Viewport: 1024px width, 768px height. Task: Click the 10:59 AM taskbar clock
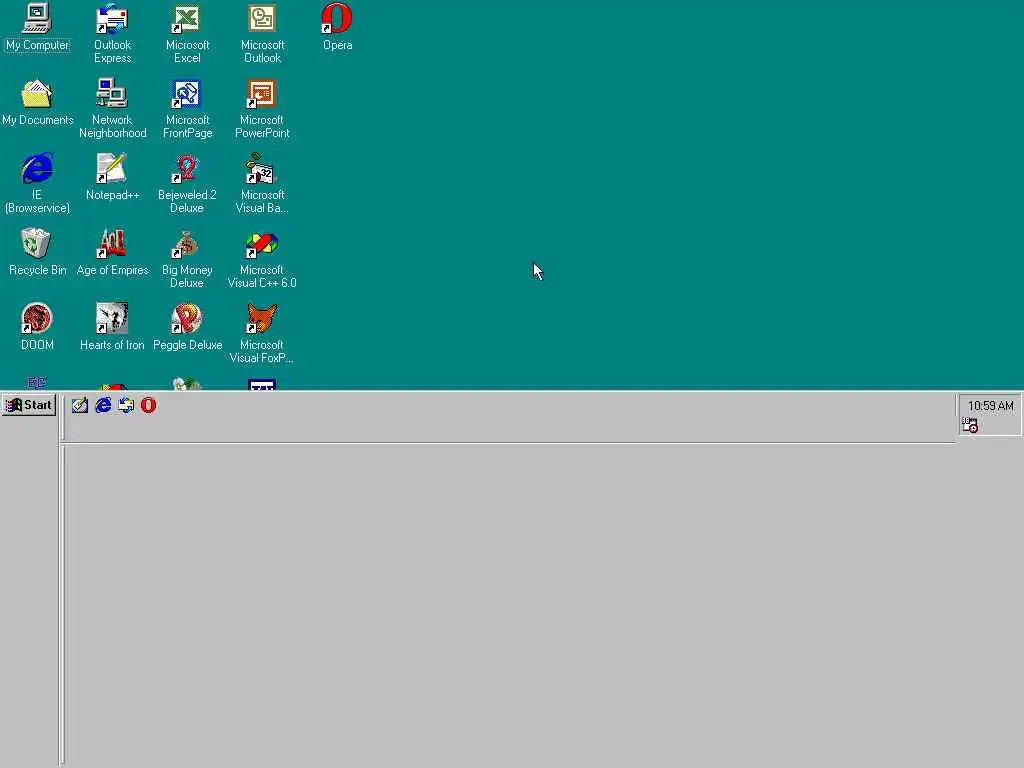tap(991, 406)
